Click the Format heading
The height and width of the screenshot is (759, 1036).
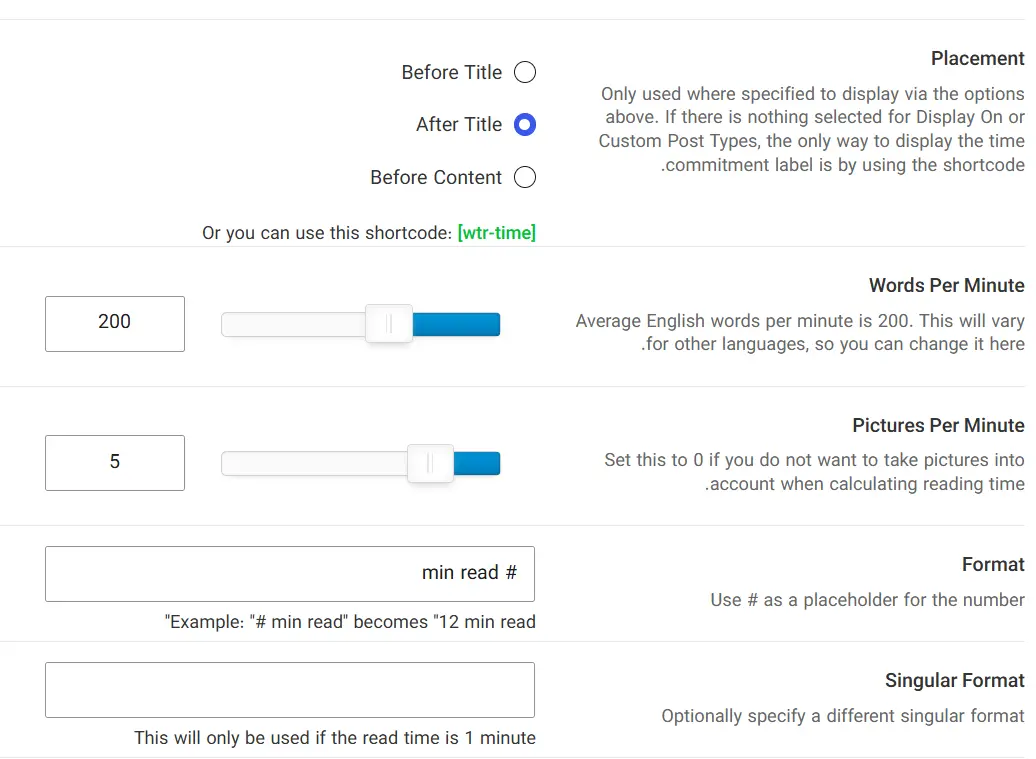[993, 564]
